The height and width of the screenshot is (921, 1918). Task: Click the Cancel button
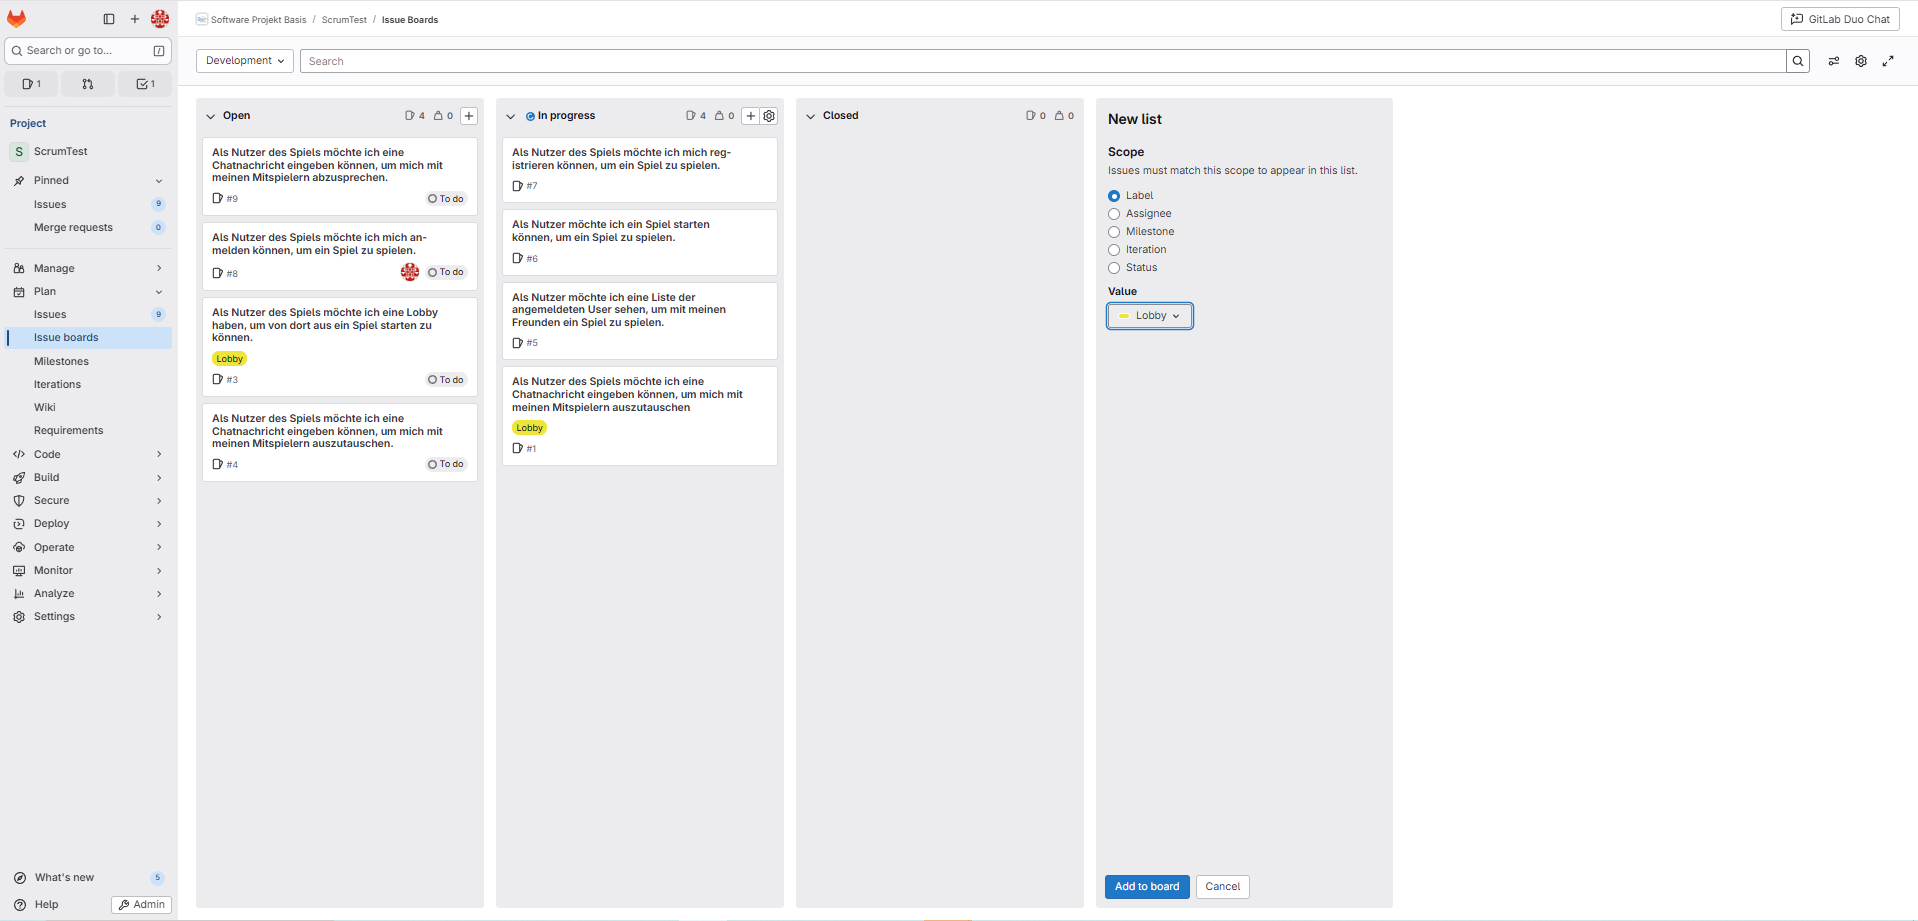[x=1222, y=887]
